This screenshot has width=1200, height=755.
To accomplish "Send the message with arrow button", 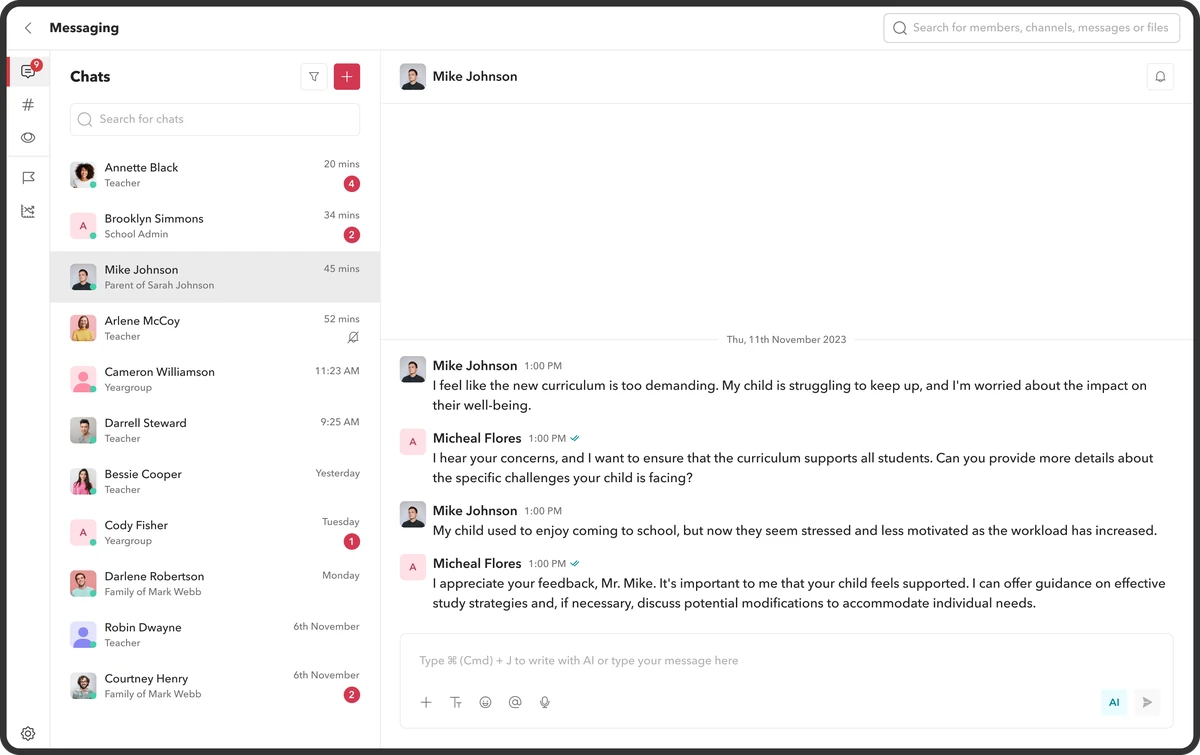I will 1147,702.
